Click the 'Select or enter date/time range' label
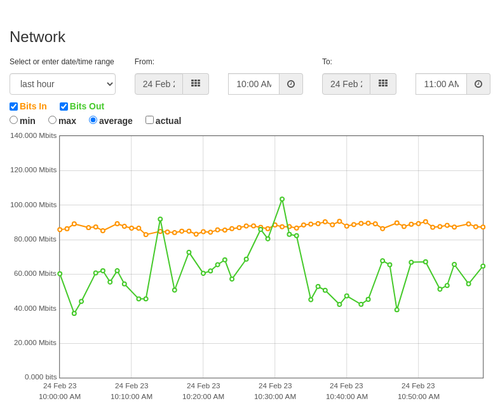 (x=62, y=62)
